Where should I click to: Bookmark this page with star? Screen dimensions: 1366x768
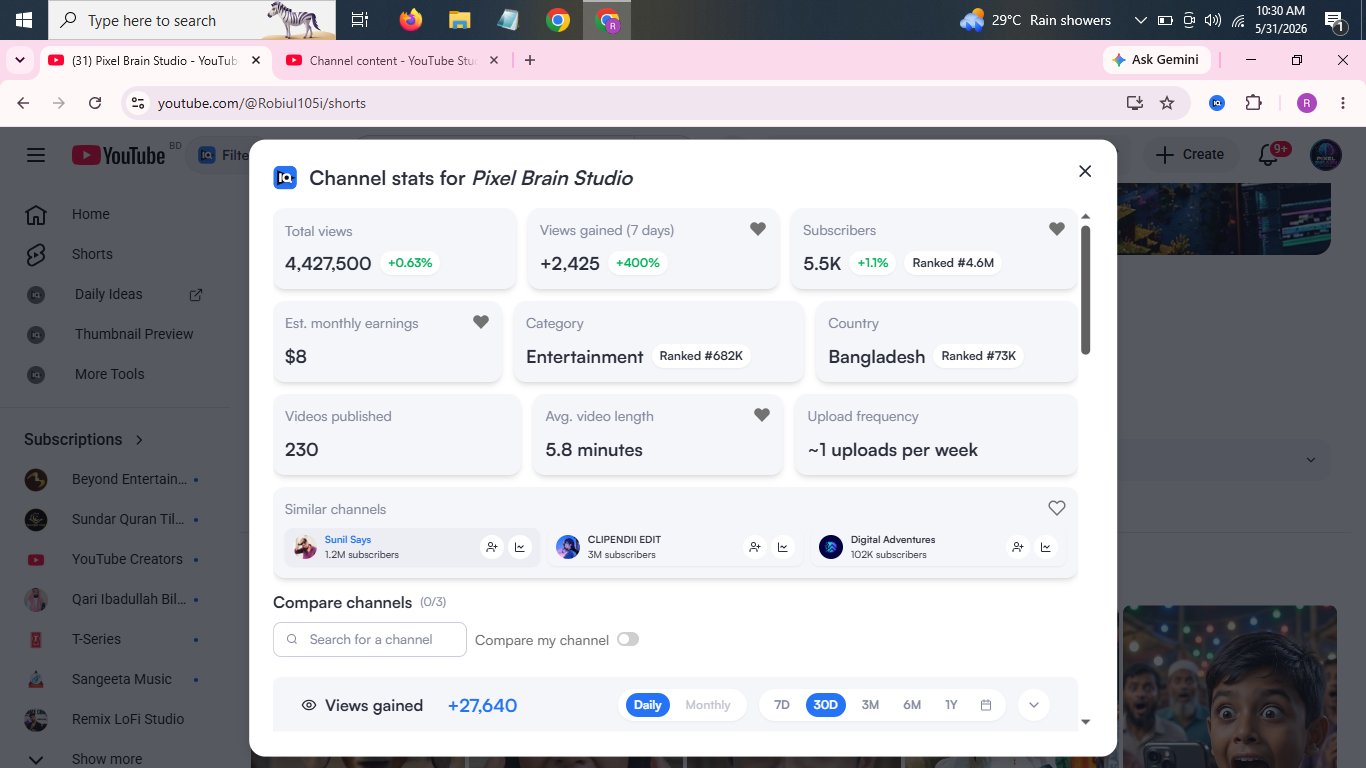1166,103
